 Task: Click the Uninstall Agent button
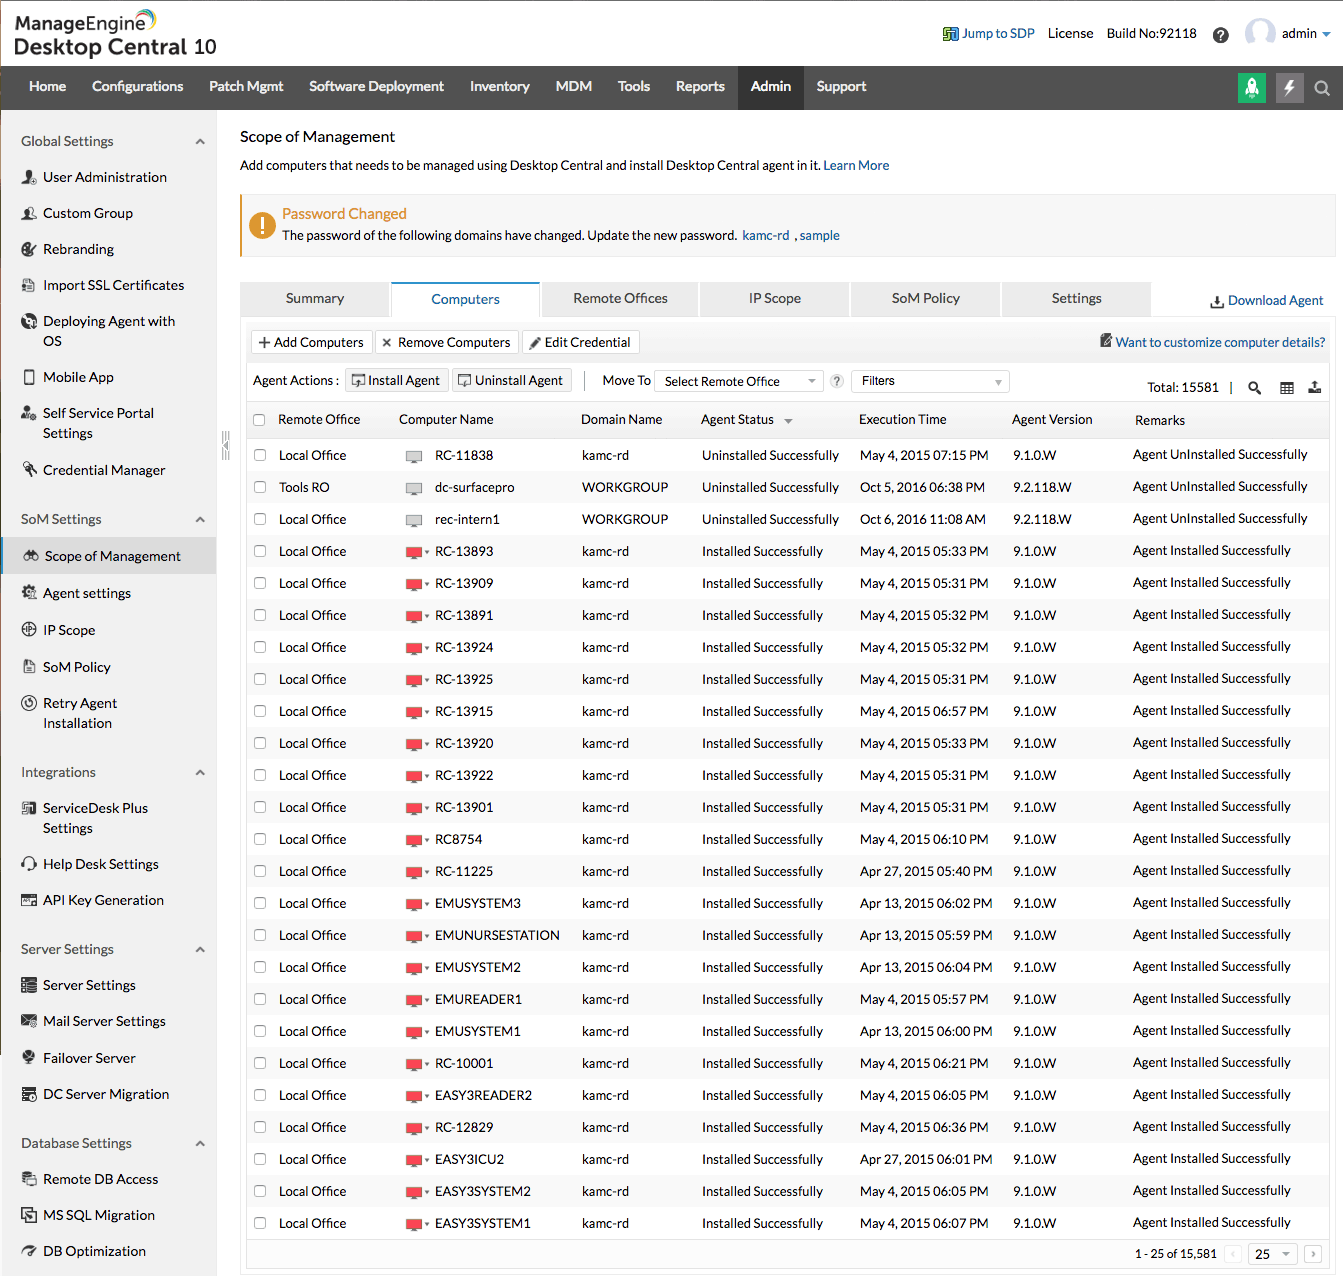511,380
